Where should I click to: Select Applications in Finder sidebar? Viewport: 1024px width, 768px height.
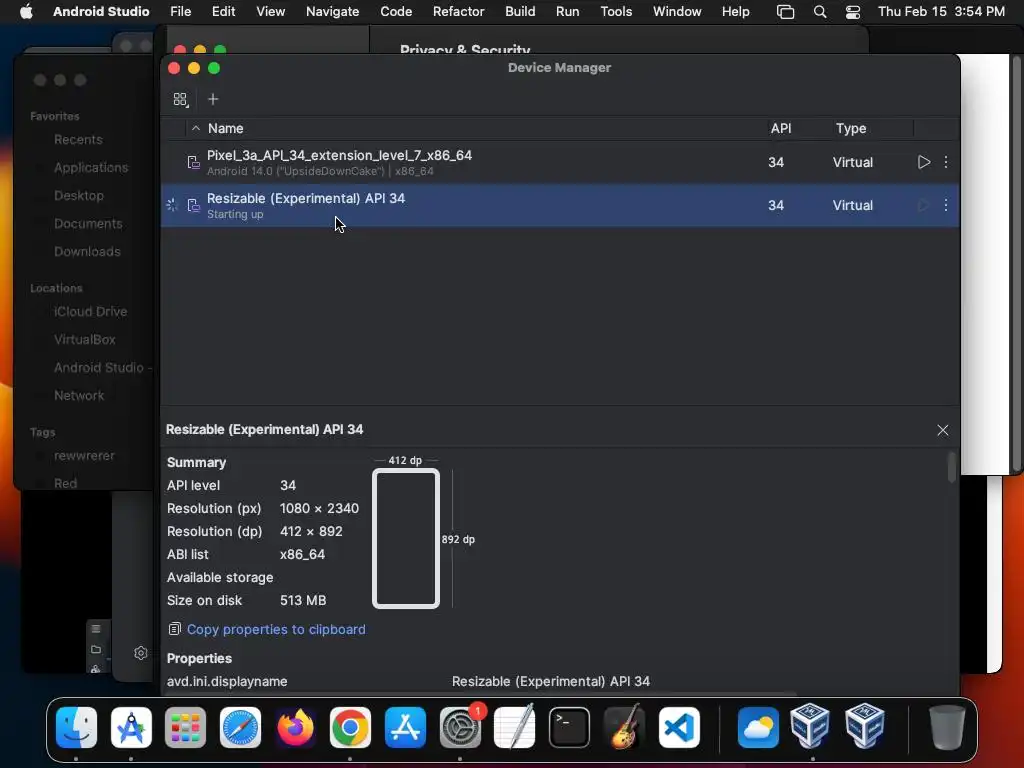91,167
